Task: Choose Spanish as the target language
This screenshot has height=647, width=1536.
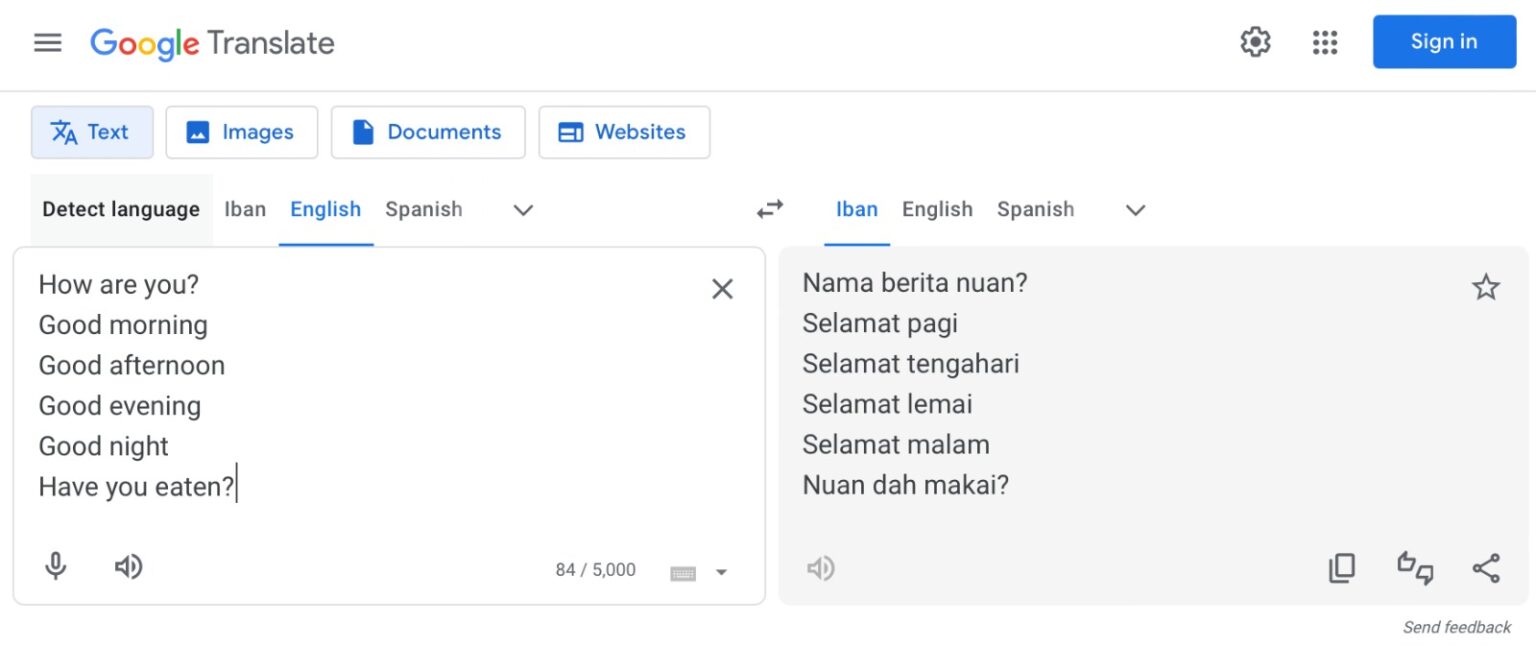Action: 1035,210
